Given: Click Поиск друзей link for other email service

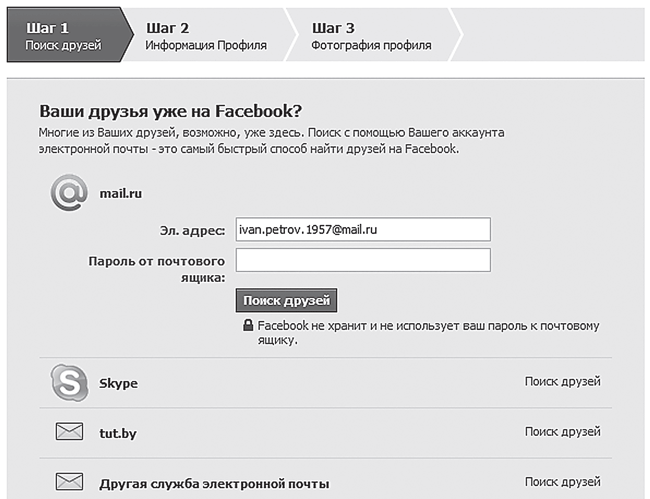Looking at the screenshot, I should coord(563,483).
